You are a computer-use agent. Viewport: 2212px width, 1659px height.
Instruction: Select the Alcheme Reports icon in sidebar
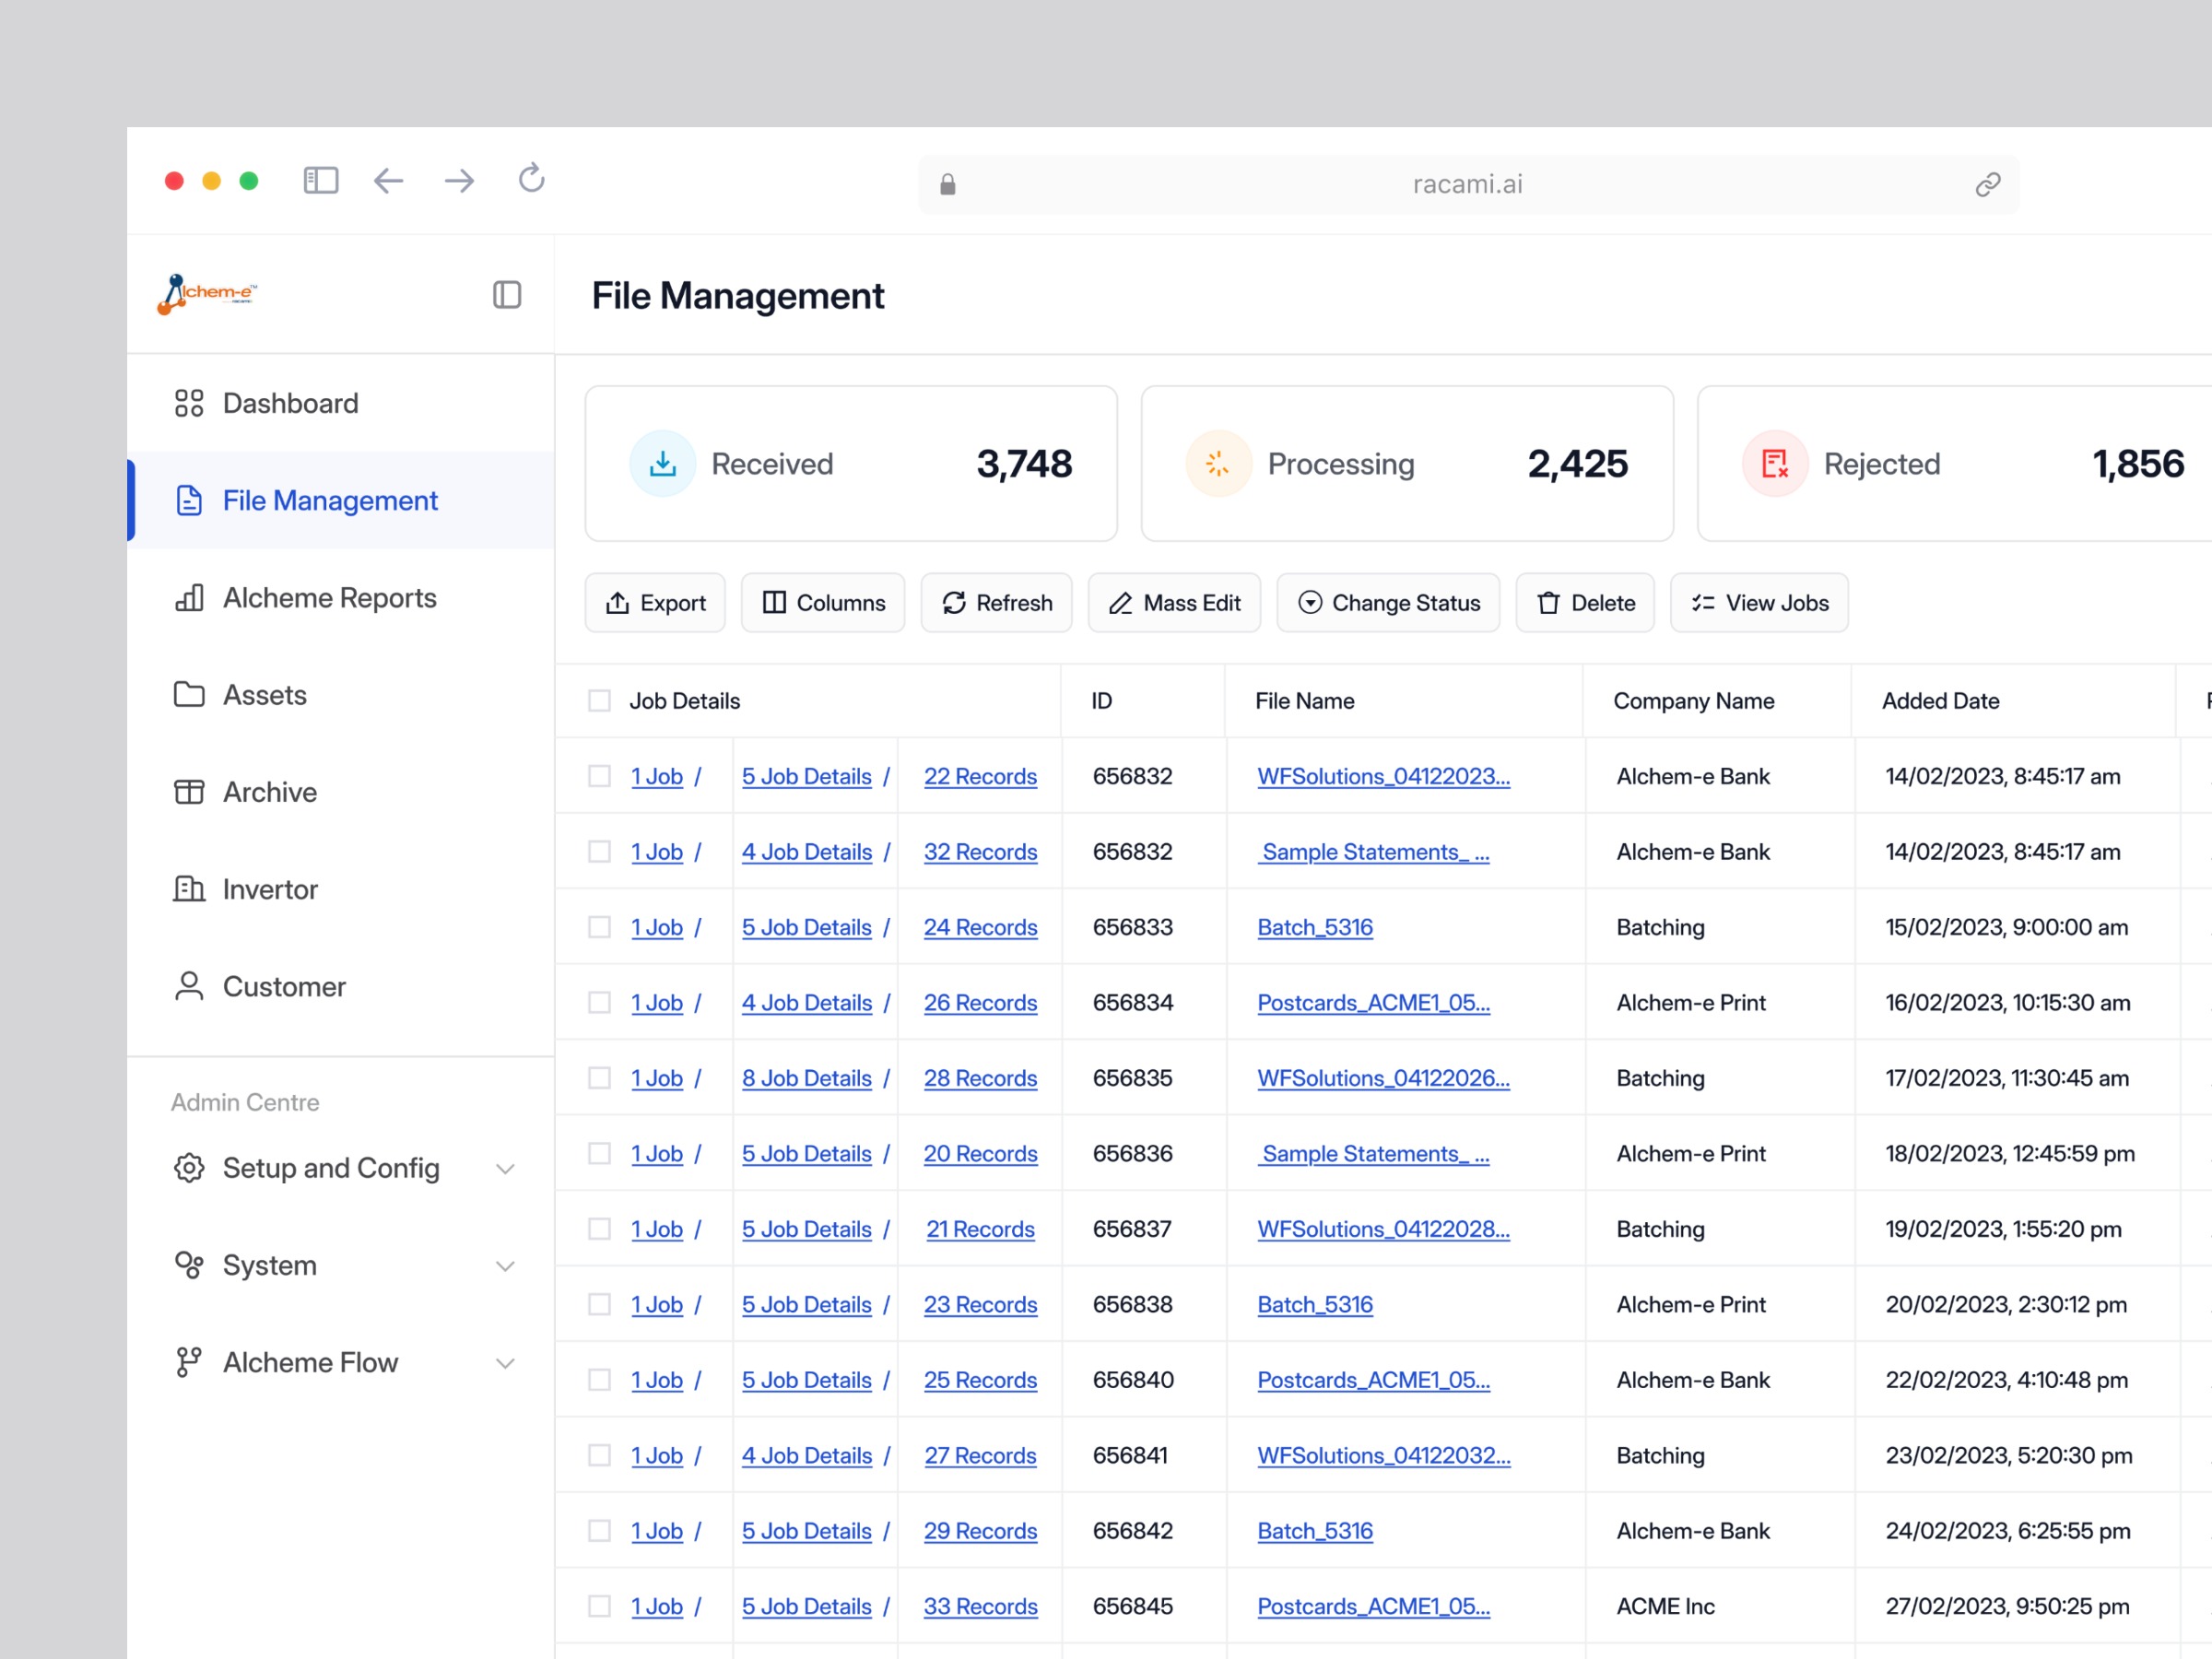(x=189, y=598)
